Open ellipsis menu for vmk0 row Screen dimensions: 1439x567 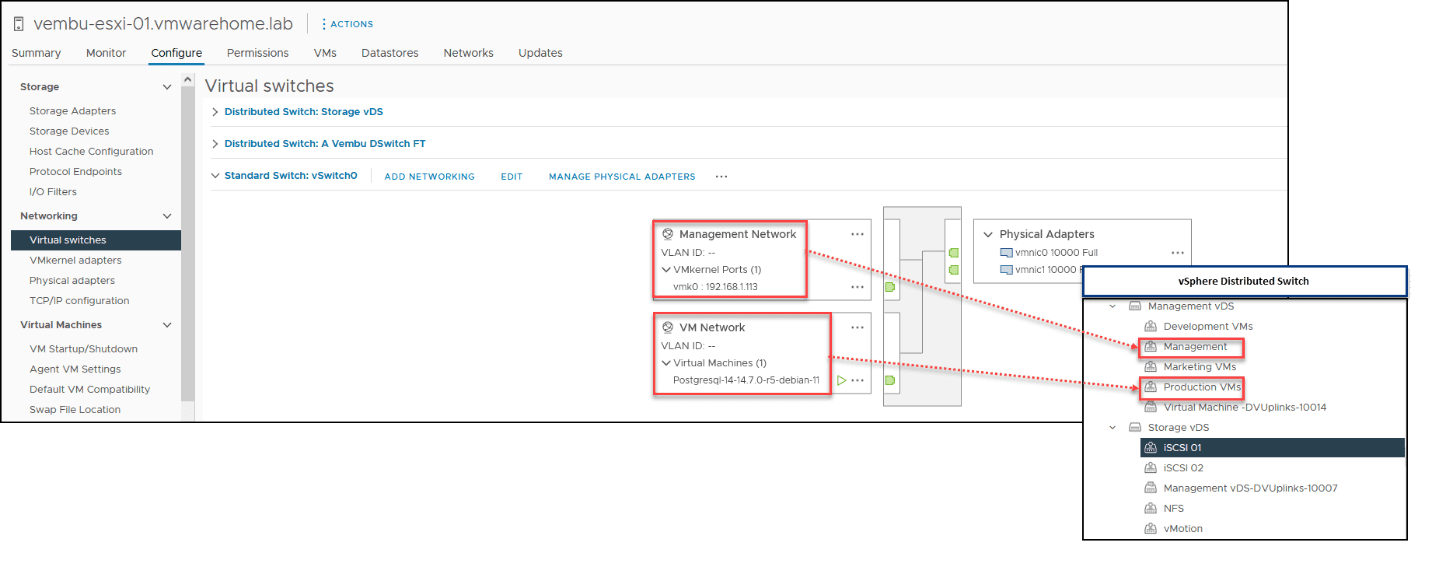pyautogui.click(x=857, y=287)
